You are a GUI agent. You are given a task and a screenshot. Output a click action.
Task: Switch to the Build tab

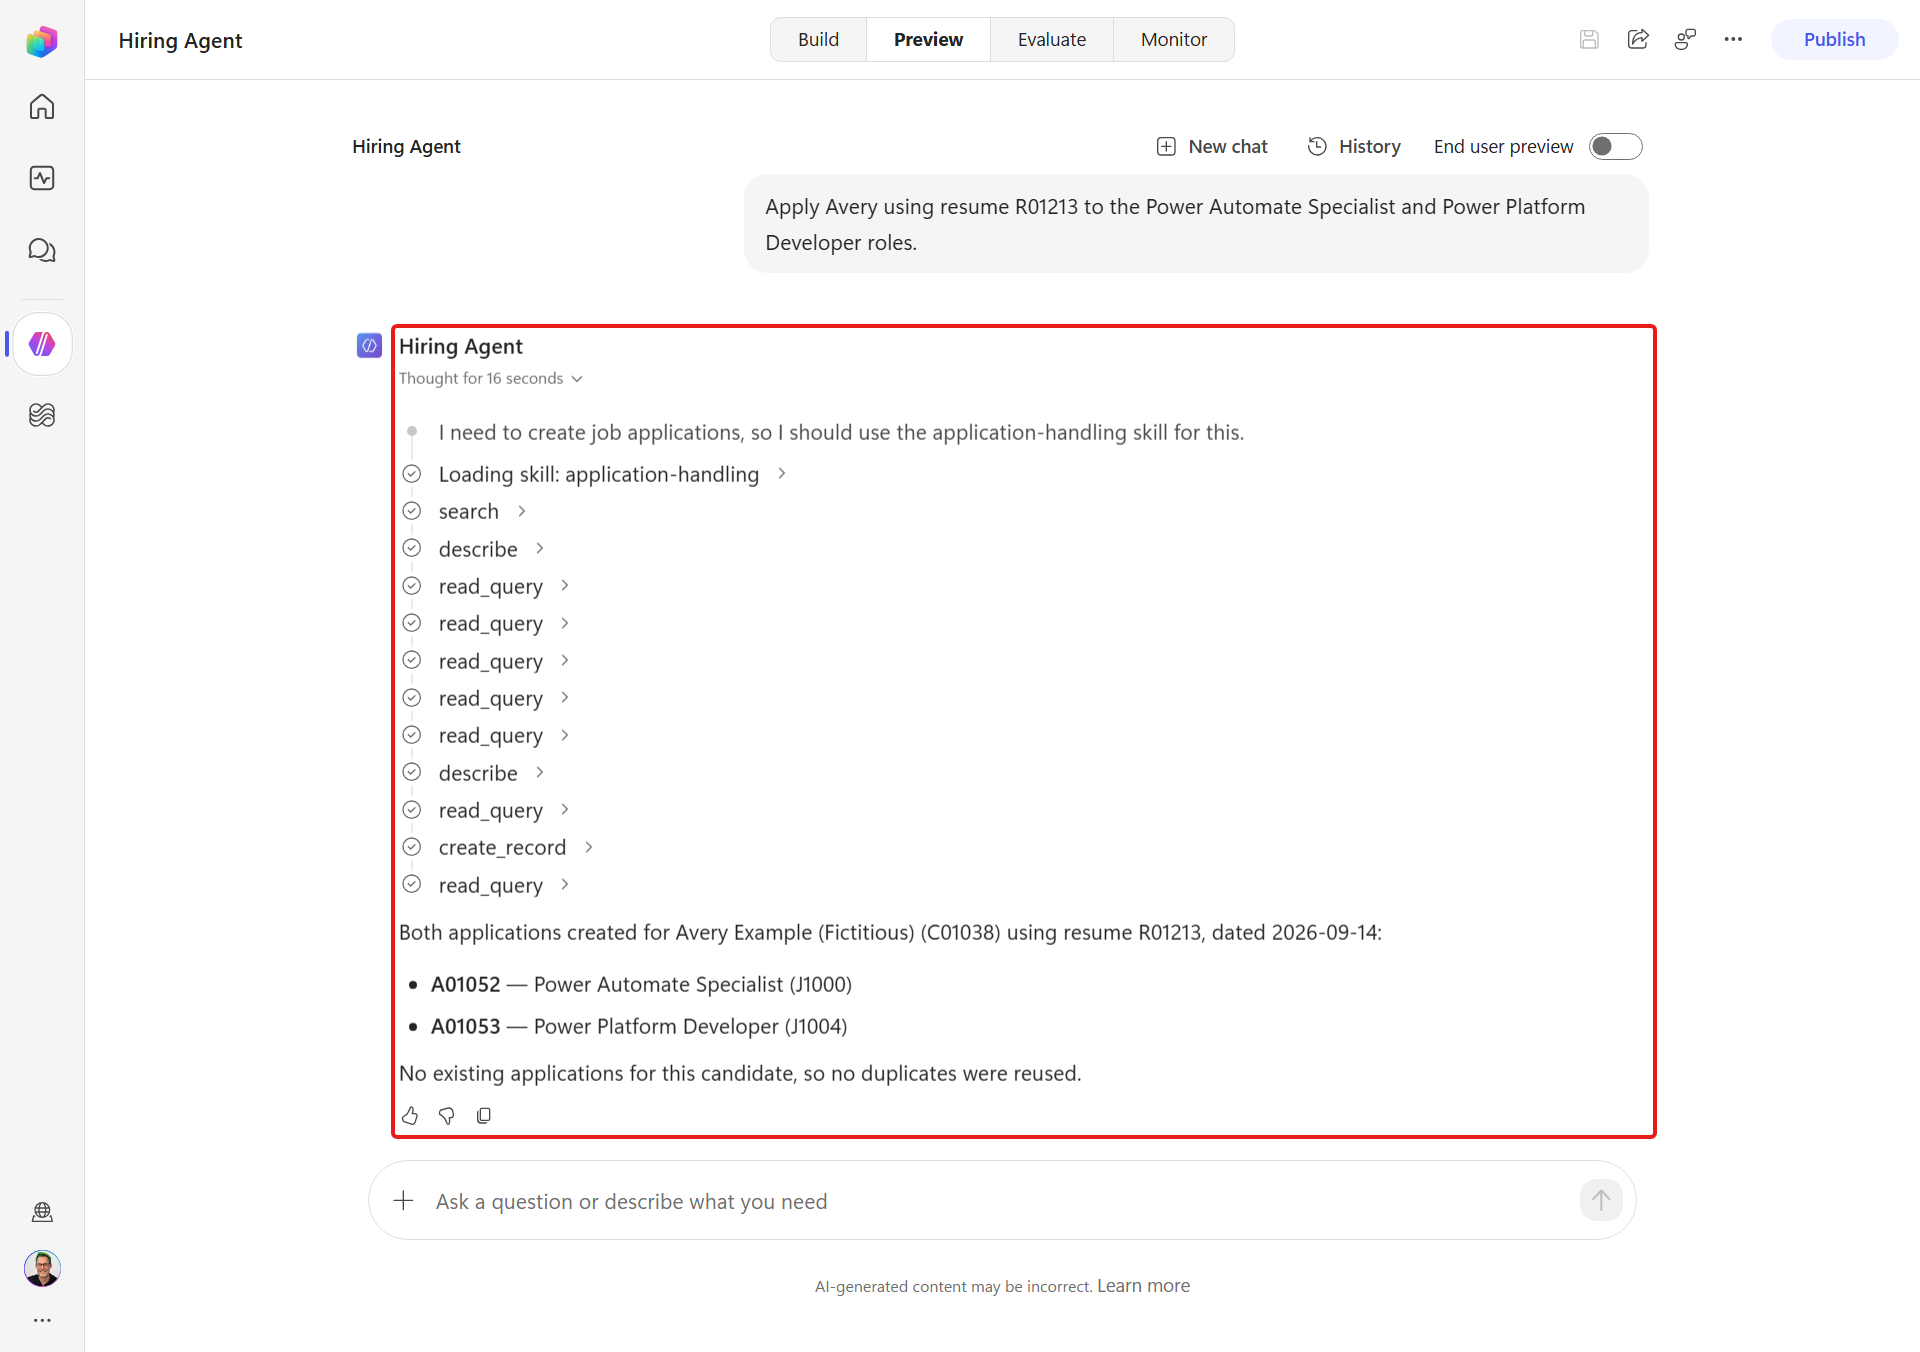[818, 40]
